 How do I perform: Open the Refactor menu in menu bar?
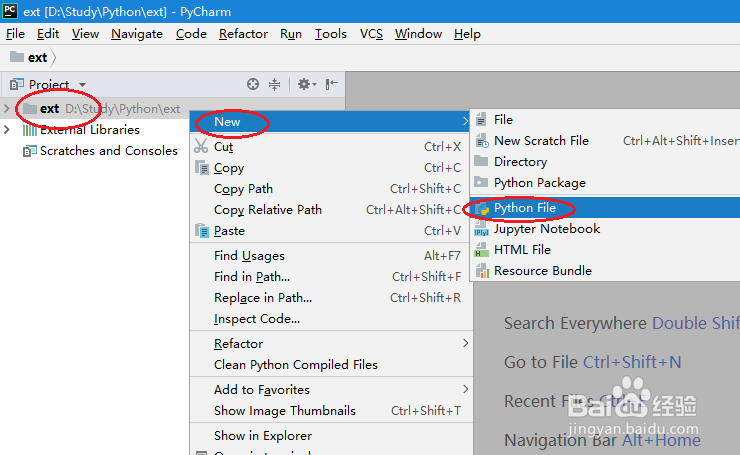[x=243, y=34]
